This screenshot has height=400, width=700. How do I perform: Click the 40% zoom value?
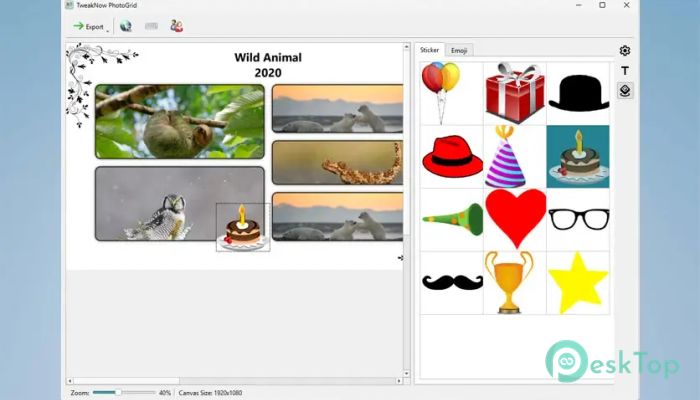(x=165, y=393)
